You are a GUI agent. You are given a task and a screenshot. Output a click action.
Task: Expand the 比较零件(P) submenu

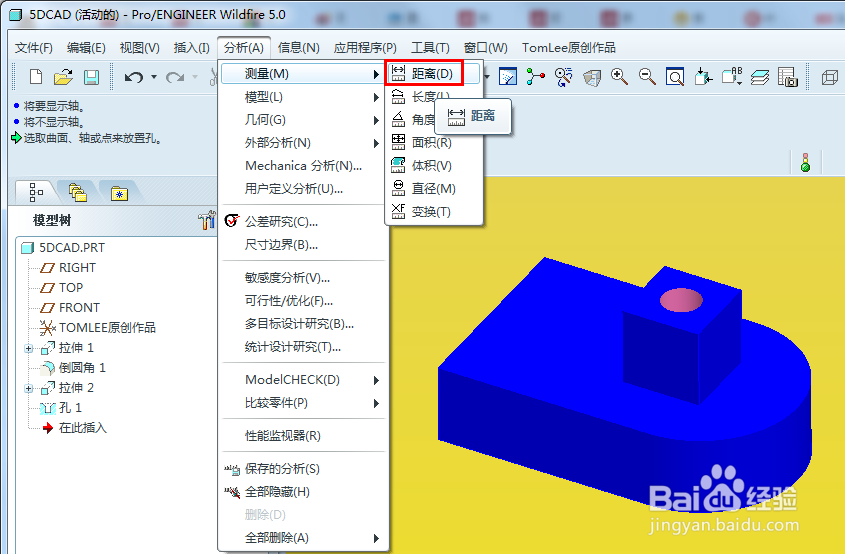click(303, 403)
